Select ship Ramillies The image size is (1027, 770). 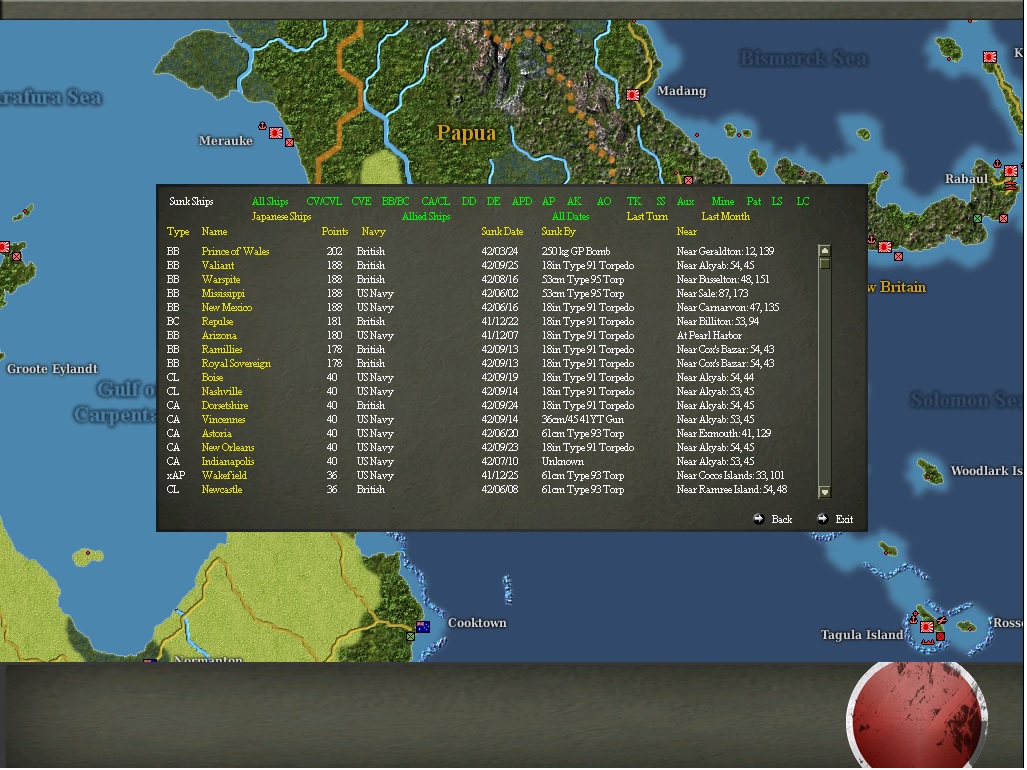tap(221, 349)
